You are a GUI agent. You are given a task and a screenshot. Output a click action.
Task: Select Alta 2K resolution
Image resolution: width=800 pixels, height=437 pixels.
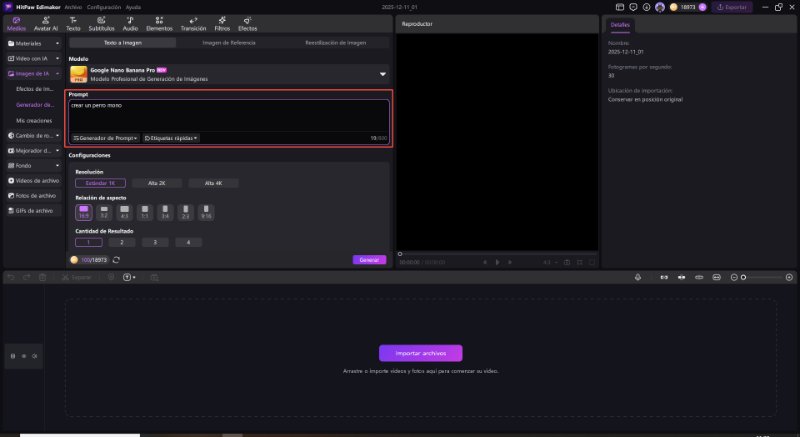pyautogui.click(x=157, y=183)
